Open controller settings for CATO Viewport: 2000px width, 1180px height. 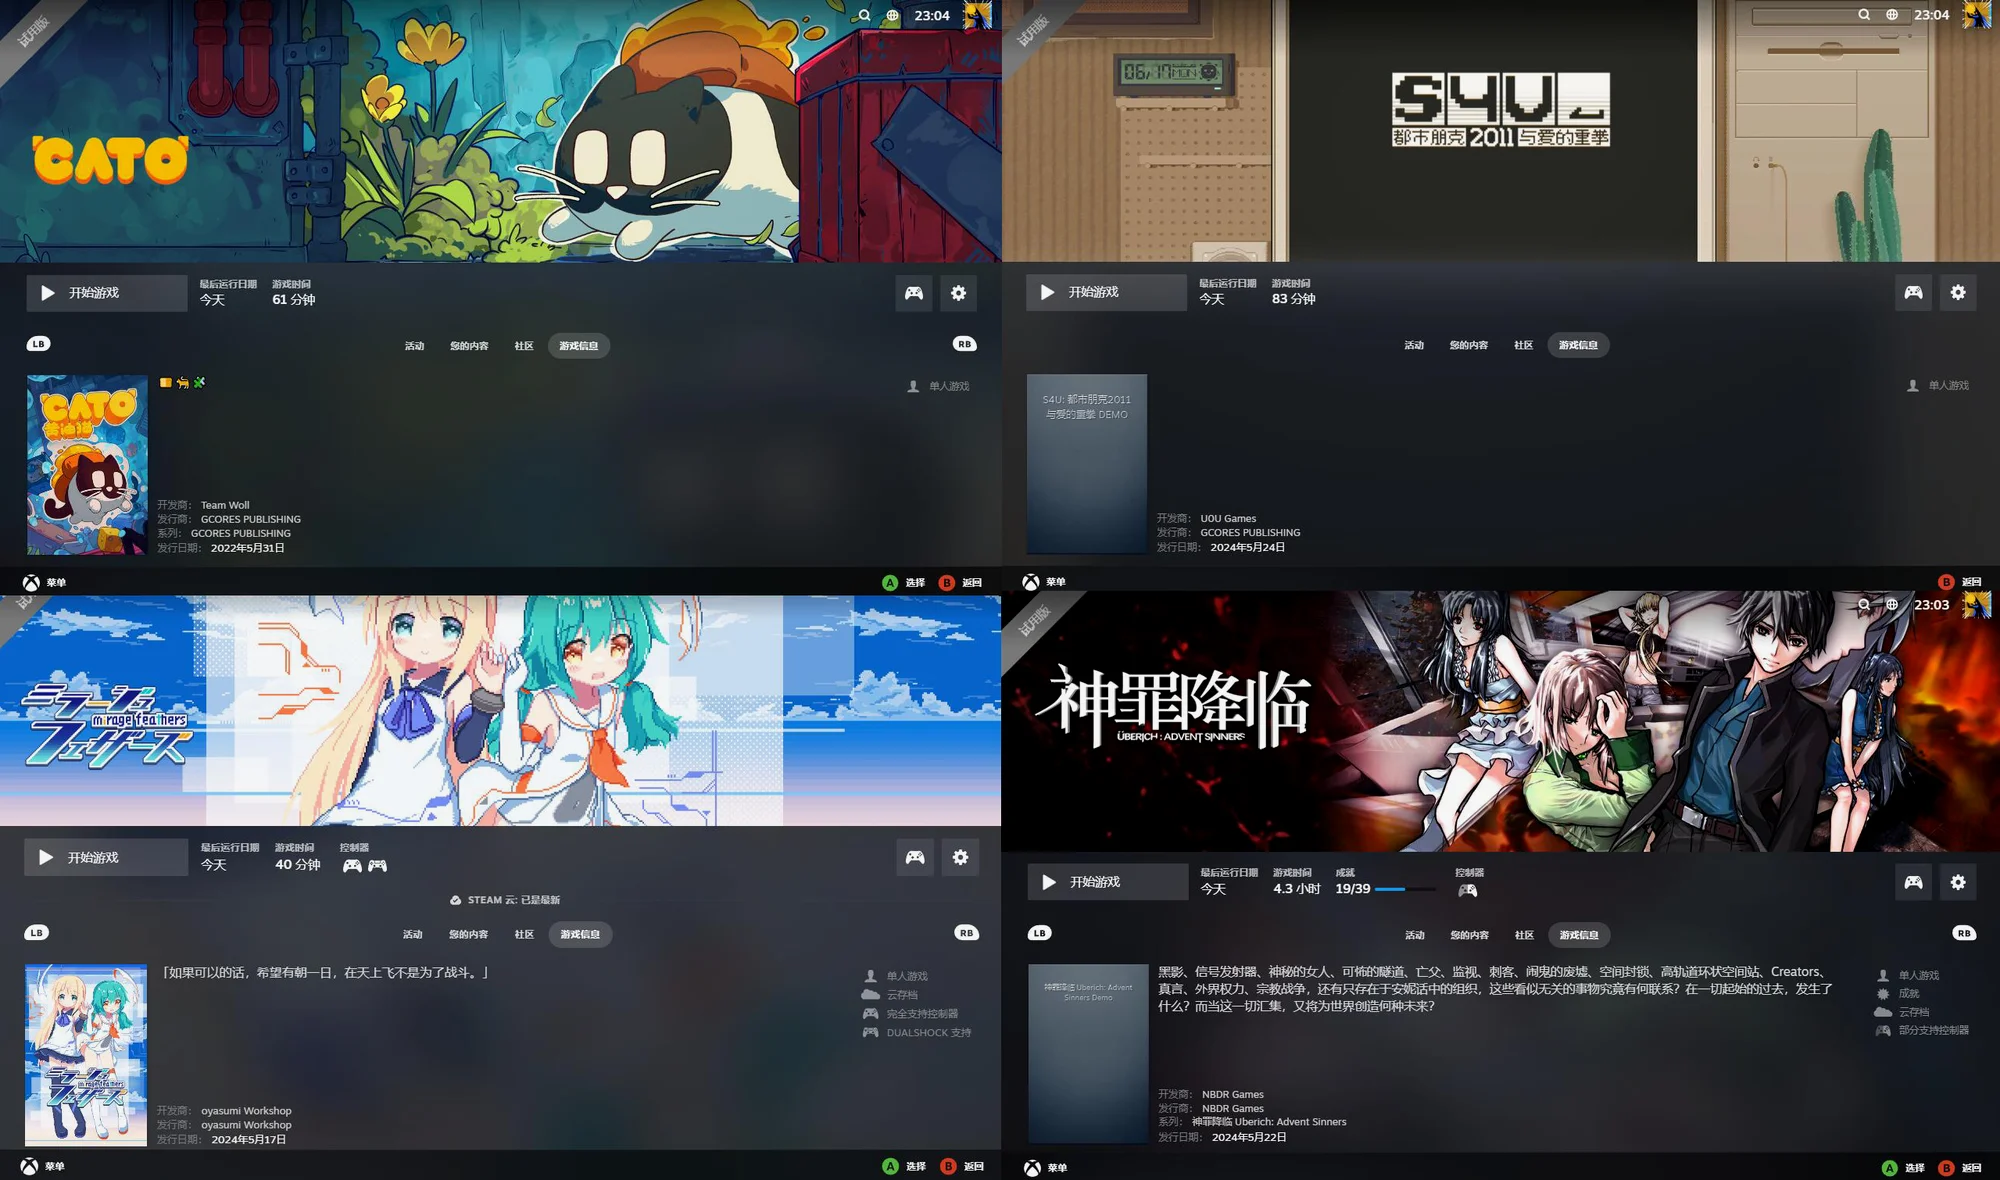click(914, 293)
